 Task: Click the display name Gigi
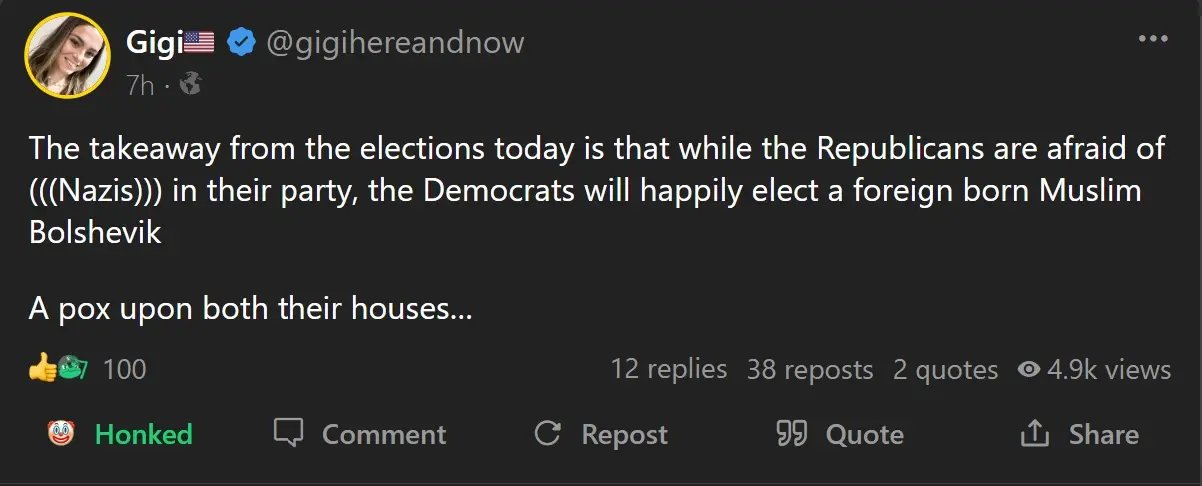pyautogui.click(x=150, y=42)
